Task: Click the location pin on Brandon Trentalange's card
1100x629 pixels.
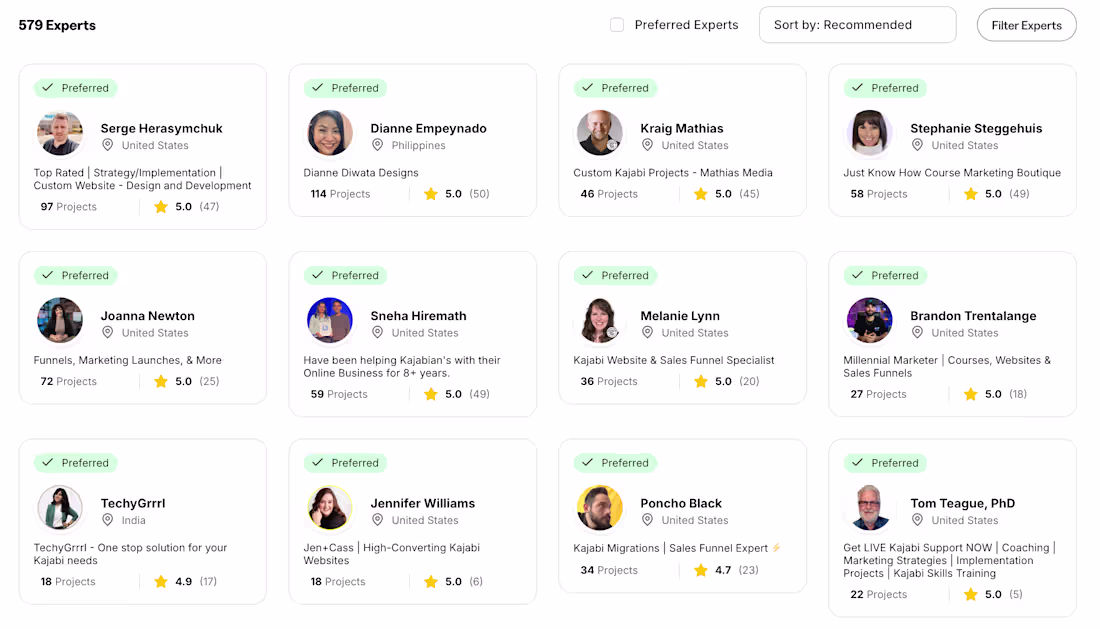Action: point(917,333)
